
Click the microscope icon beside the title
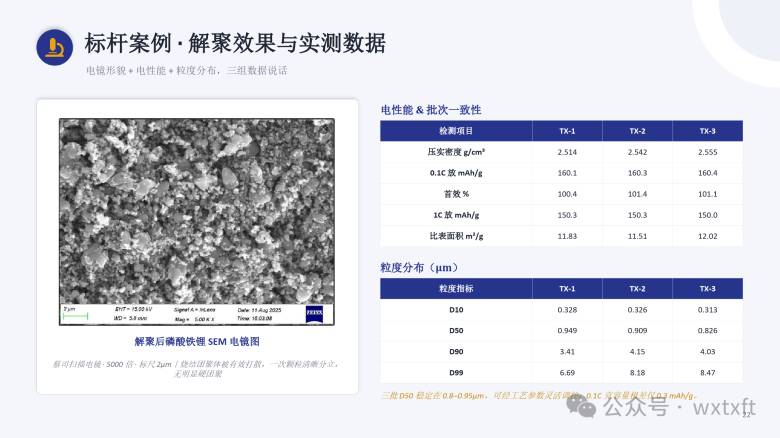[55, 47]
